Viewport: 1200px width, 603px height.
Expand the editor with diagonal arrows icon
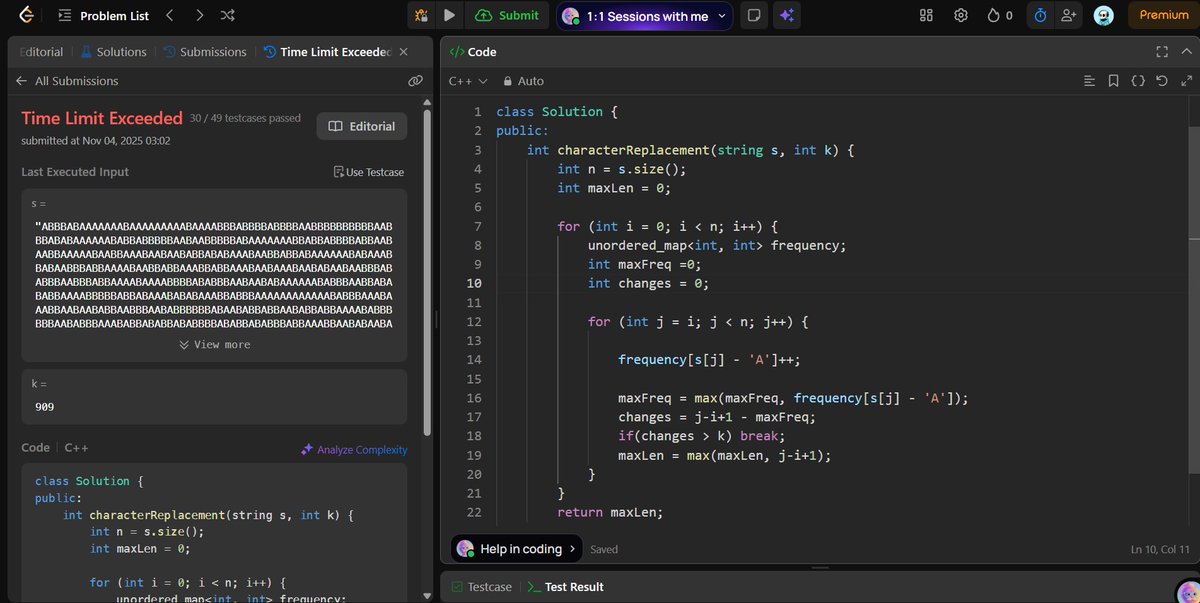point(1186,81)
